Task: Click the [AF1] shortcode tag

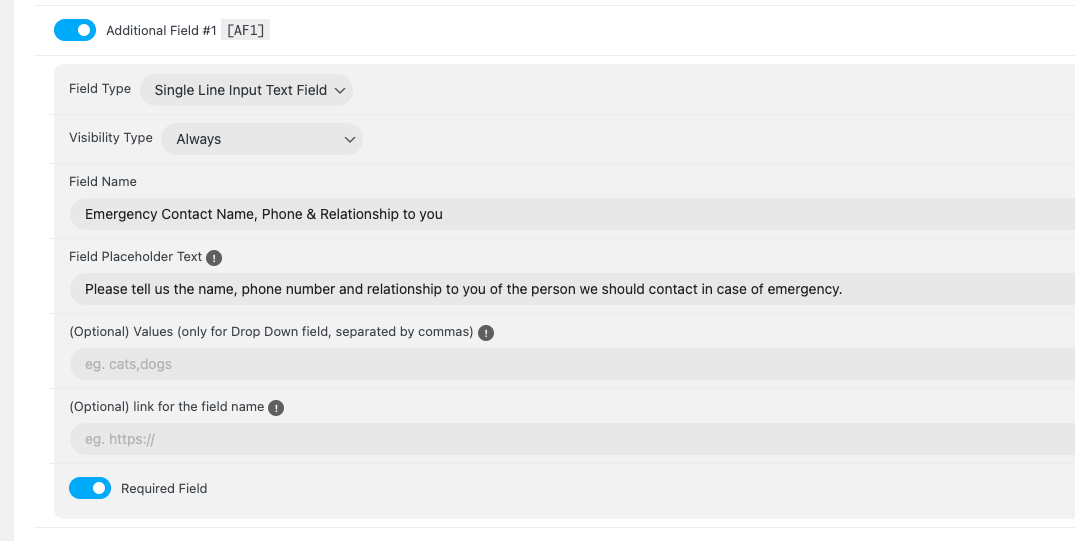Action: click(x=245, y=30)
